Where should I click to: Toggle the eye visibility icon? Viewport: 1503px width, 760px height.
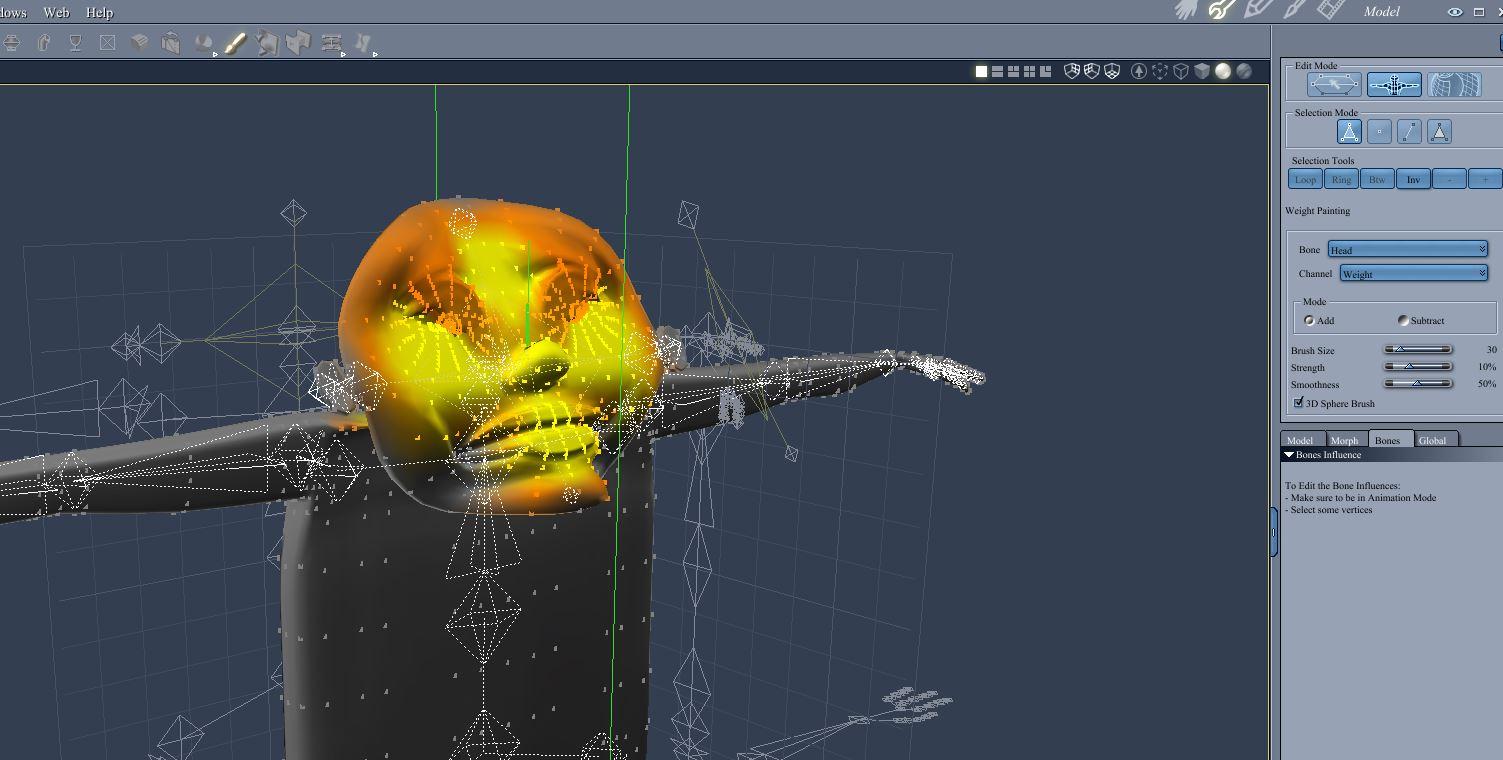[1455, 12]
